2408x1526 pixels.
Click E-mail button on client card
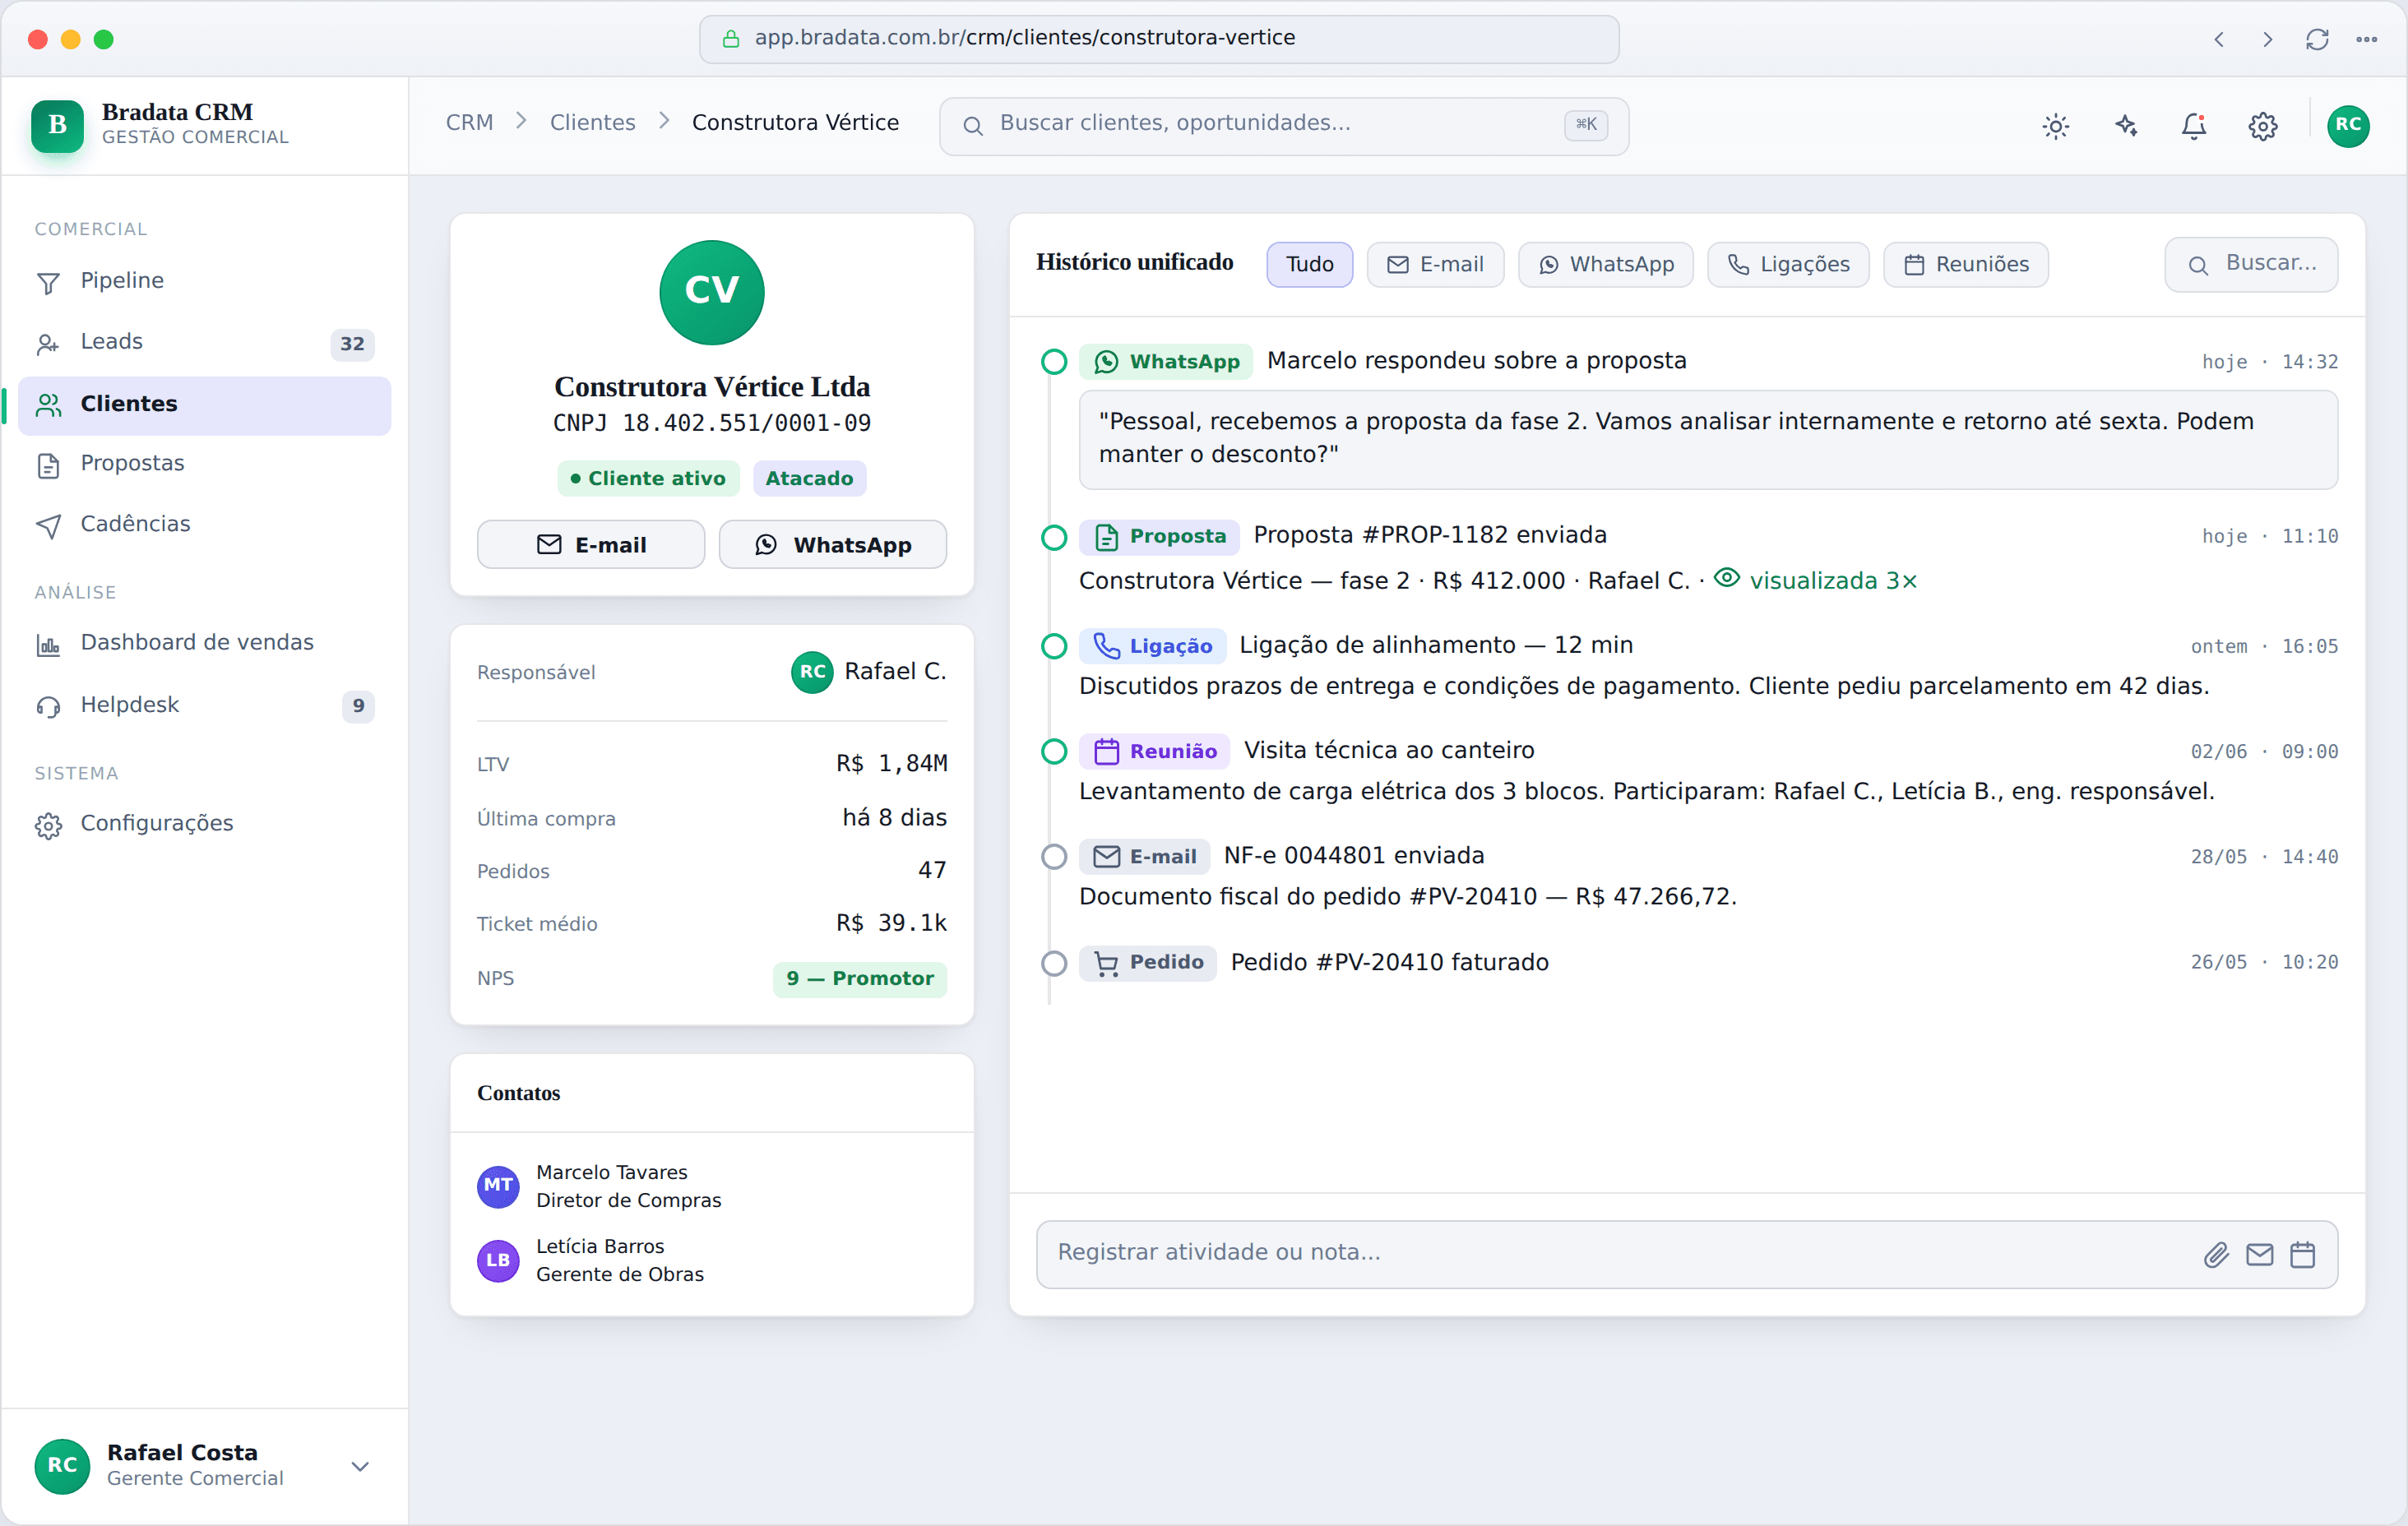tap(590, 544)
